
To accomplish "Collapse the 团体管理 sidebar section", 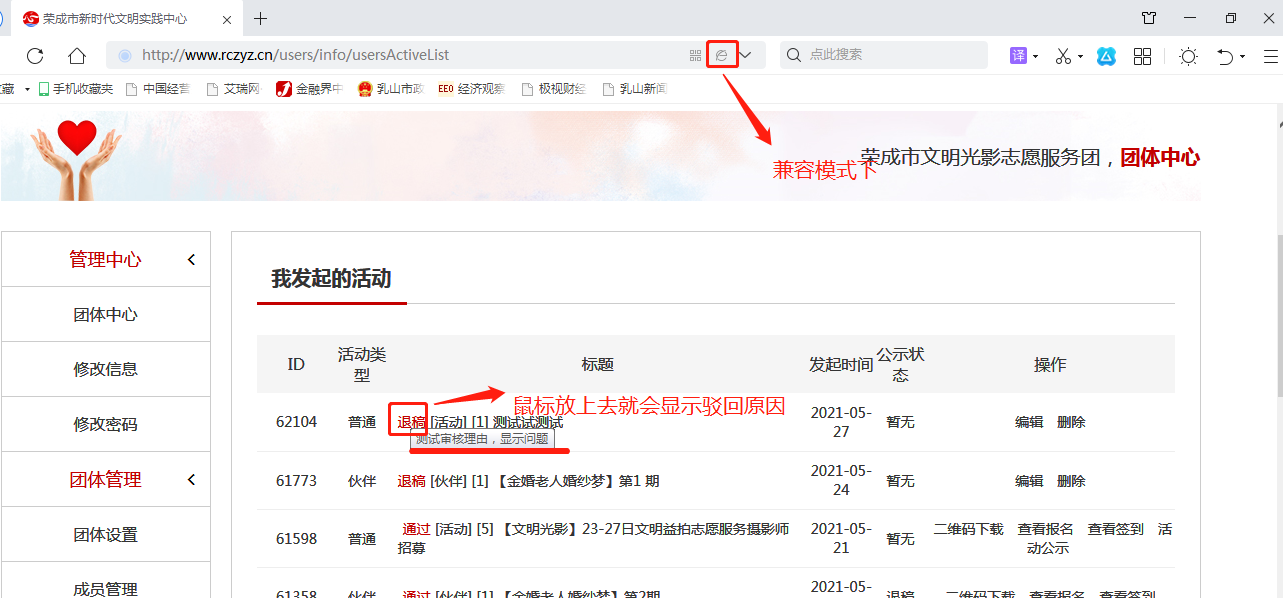I will click(x=191, y=480).
